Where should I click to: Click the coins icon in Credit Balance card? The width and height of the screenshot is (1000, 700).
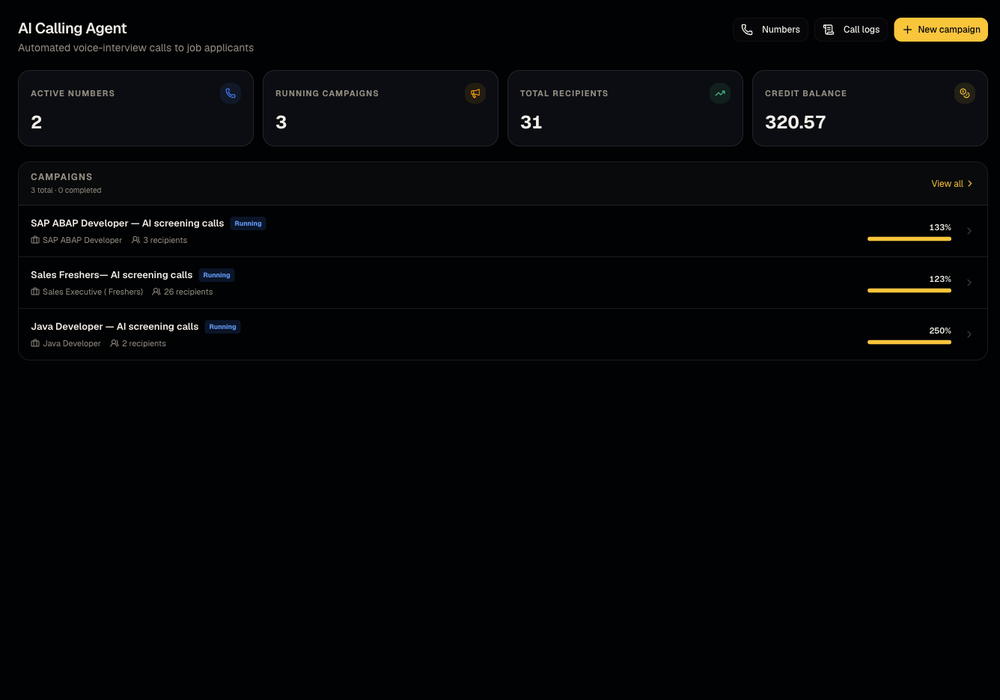965,93
